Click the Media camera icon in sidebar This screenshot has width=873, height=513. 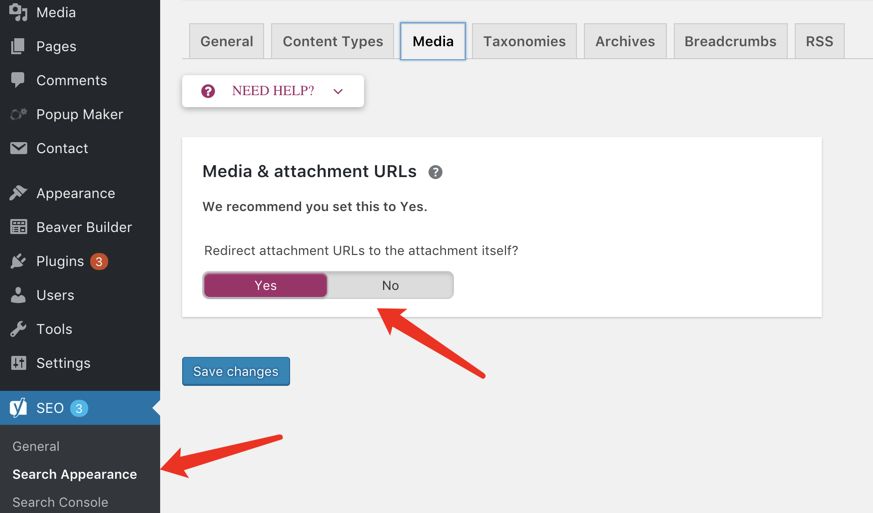18,13
